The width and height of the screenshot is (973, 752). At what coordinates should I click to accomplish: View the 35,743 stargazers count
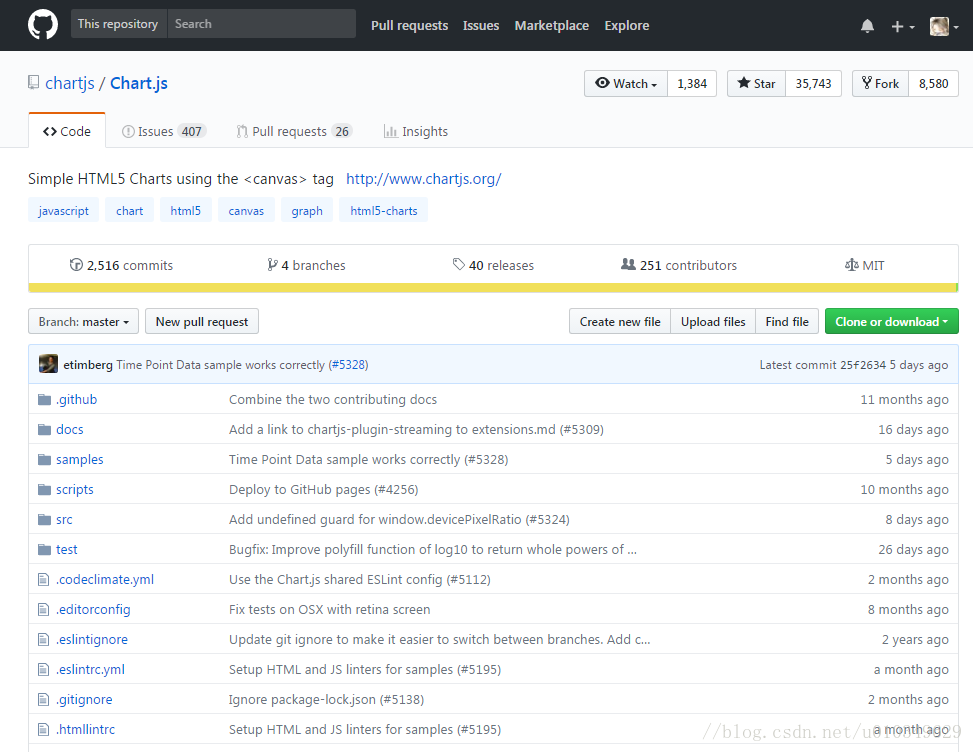814,84
